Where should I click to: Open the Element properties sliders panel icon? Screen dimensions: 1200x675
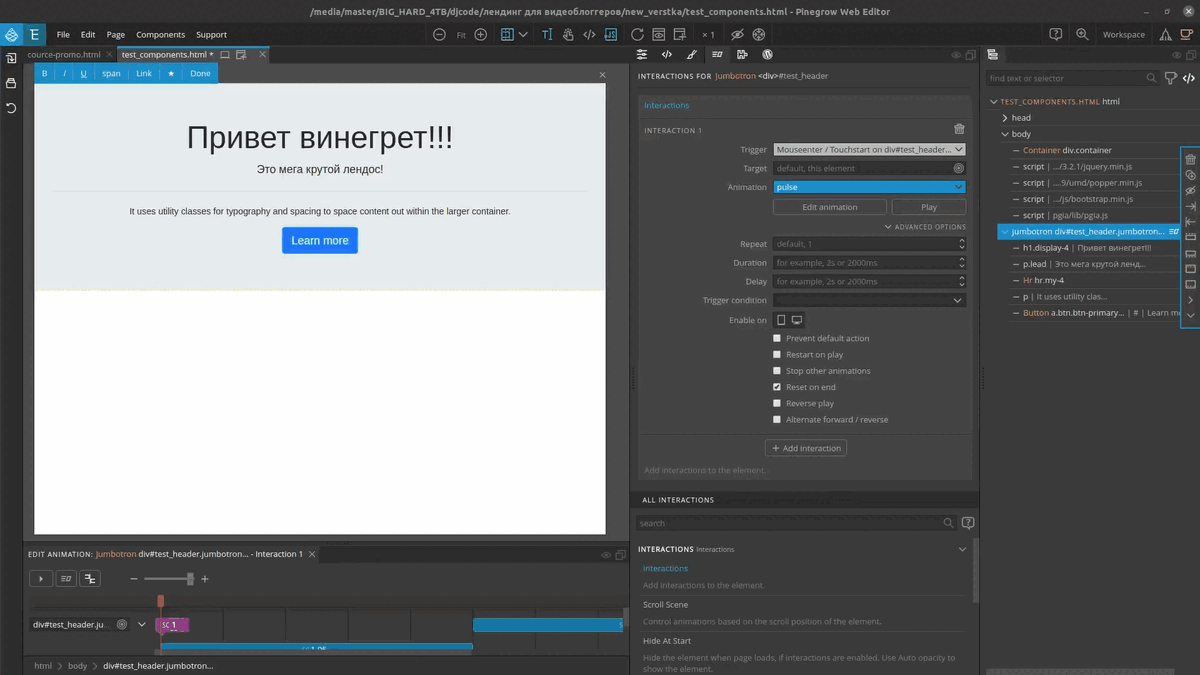pos(642,55)
